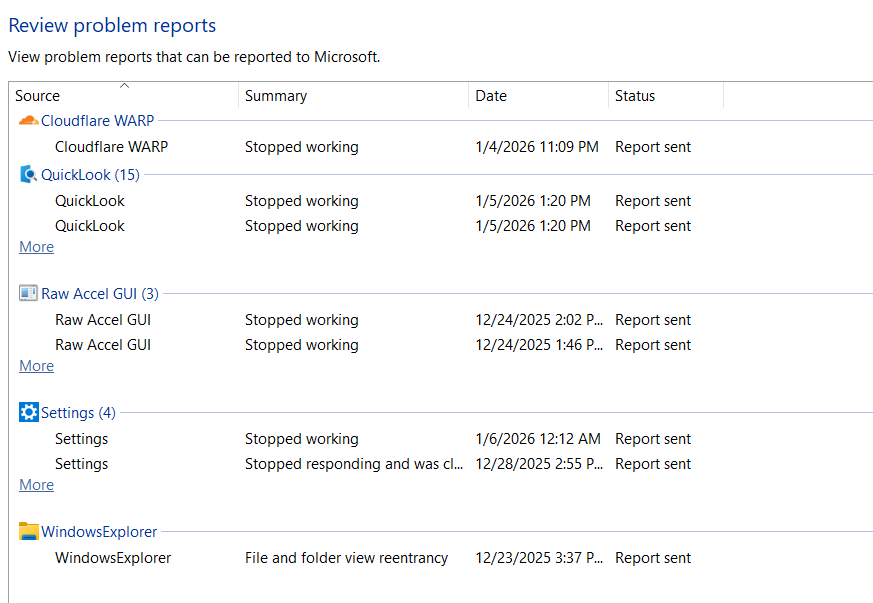873x603 pixels.
Task: Click the Raw Accel GUI group icon
Action: (28, 294)
